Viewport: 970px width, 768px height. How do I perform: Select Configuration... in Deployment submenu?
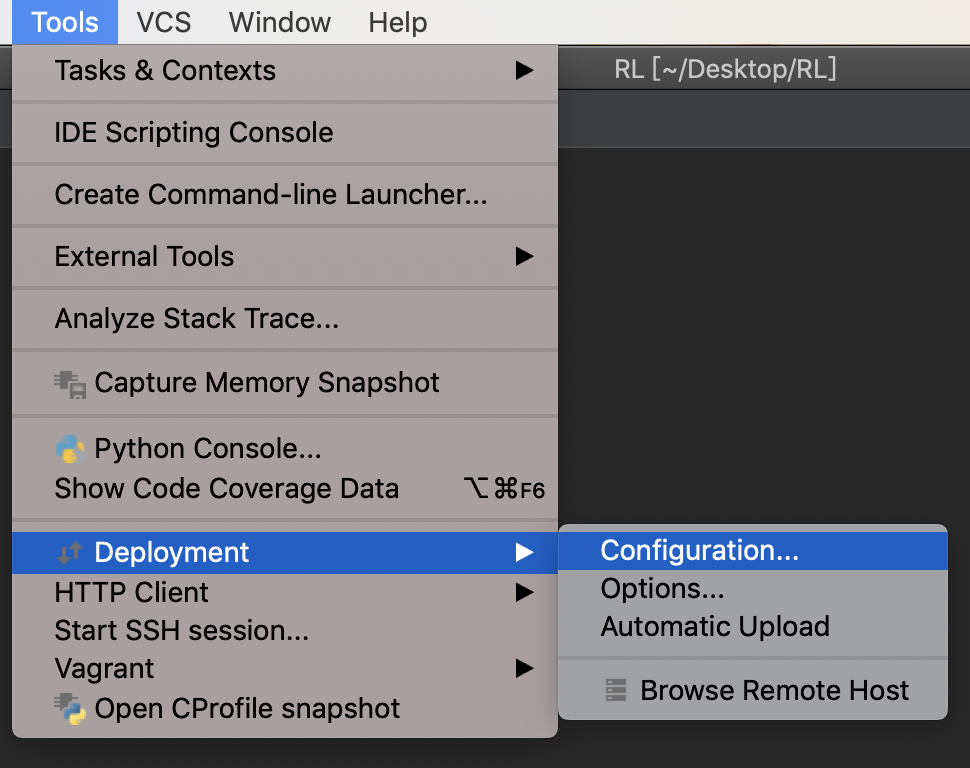click(x=753, y=550)
